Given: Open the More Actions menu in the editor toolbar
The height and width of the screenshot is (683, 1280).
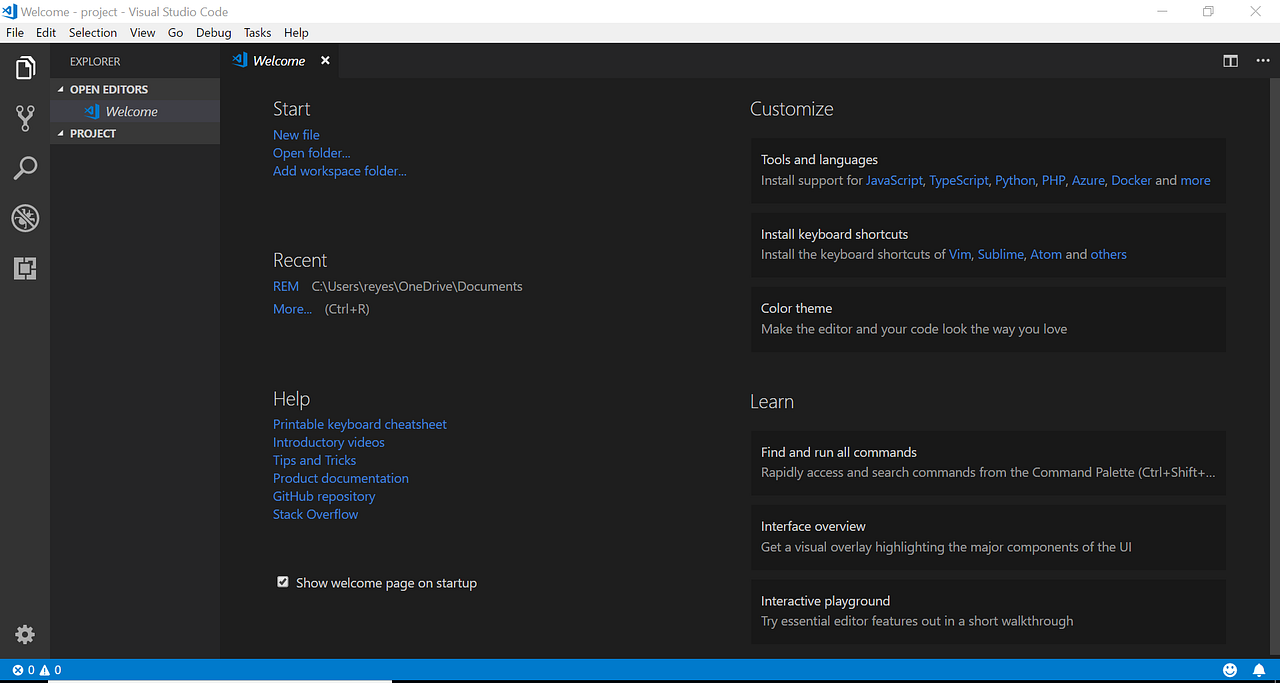Looking at the screenshot, I should point(1262,60).
